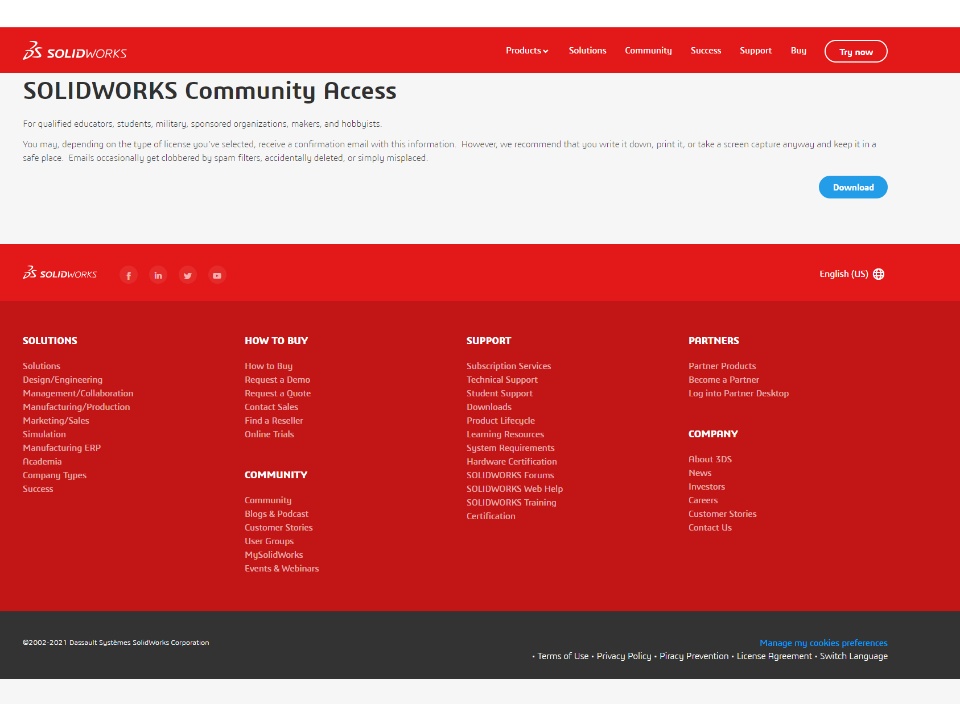Open the Privacy Policy link
Screen dimensions: 960x704
(x=624, y=656)
